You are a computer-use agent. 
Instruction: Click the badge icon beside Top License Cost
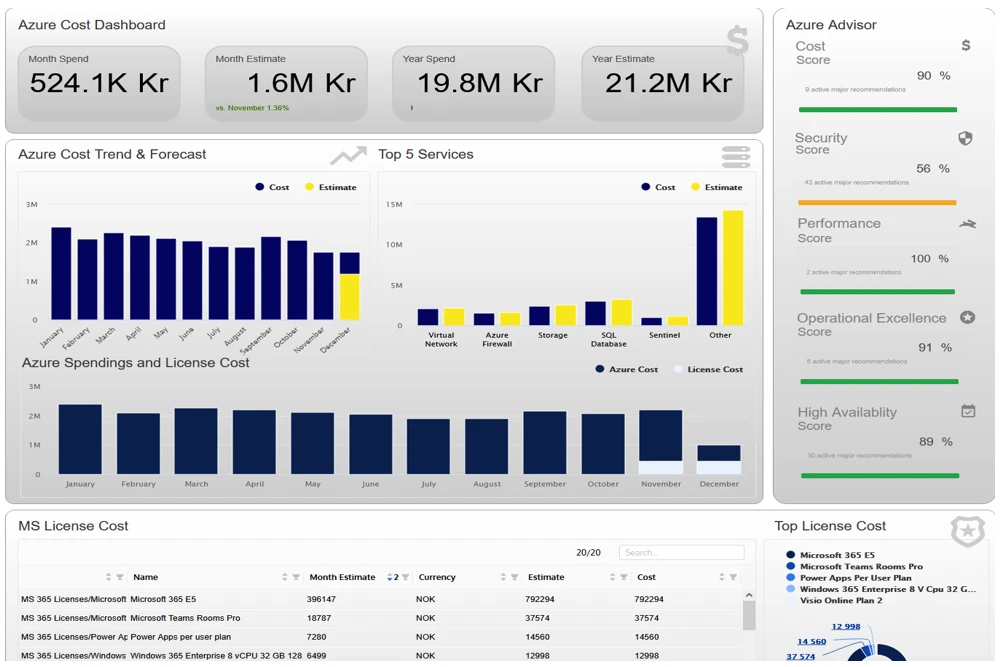coord(967,531)
